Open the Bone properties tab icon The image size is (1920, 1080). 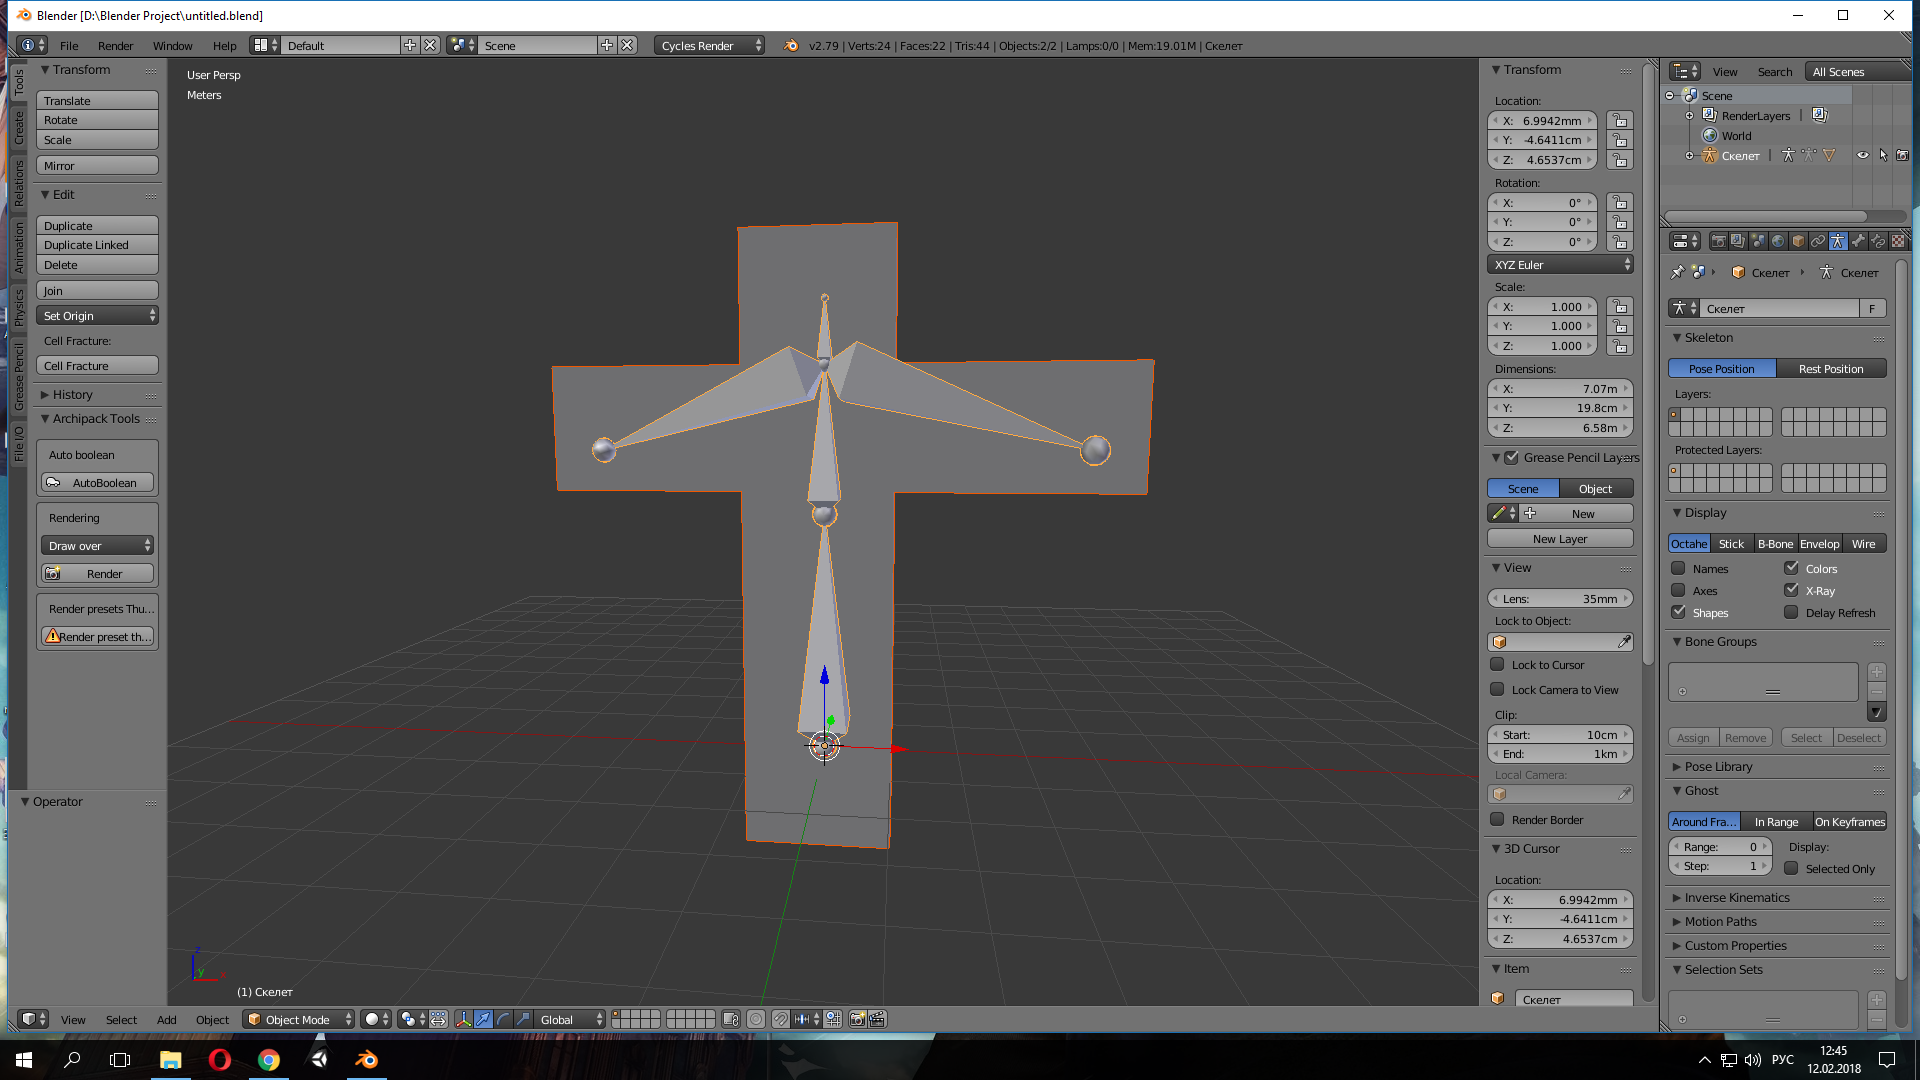(x=1858, y=241)
